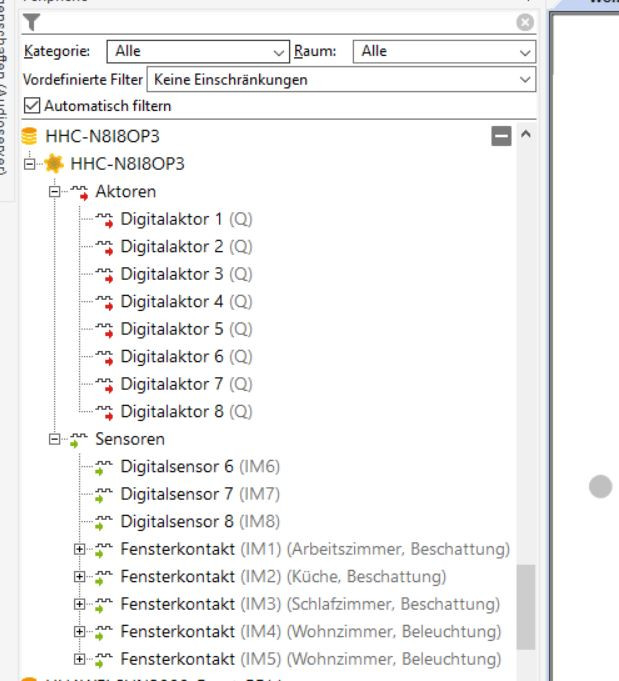Select Fensterkontakt (IM3) Schlafzimmer row text
This screenshot has height=681, width=619.
click(311, 604)
